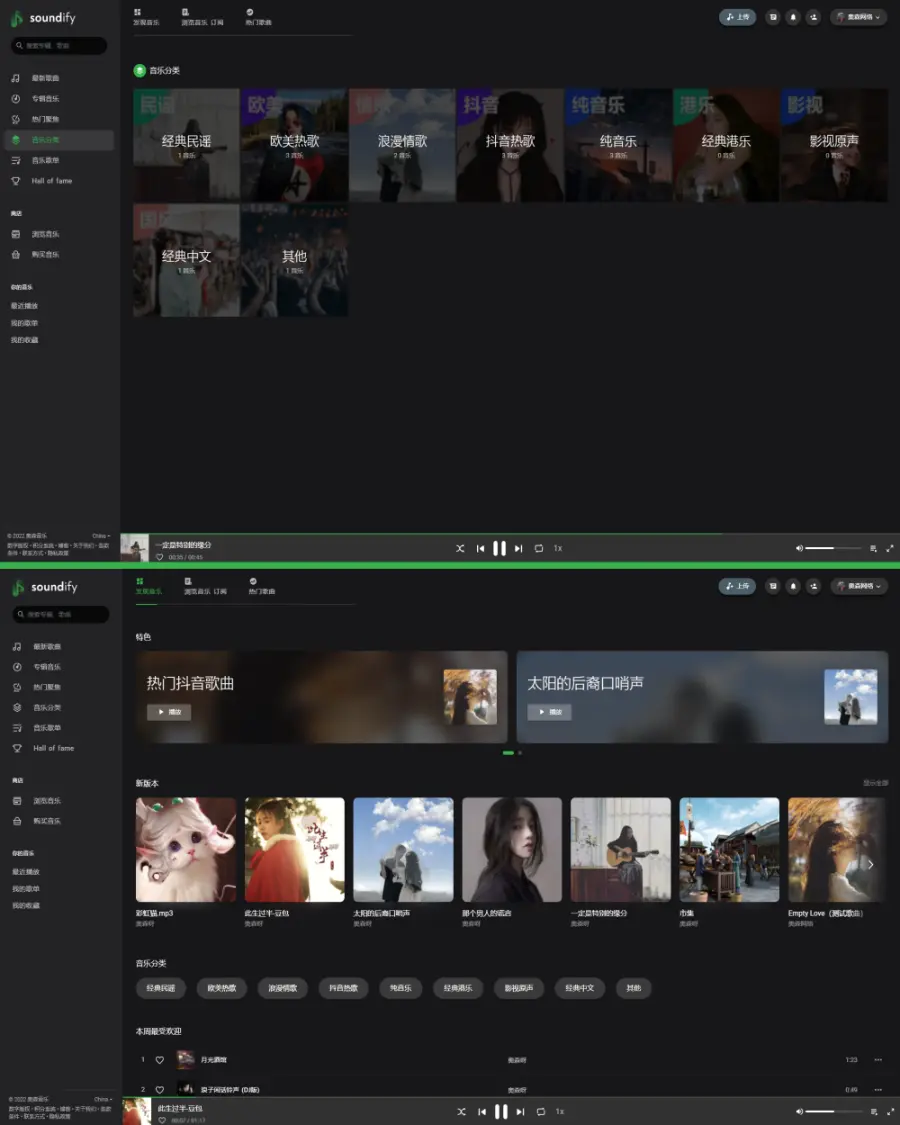Image resolution: width=900 pixels, height=1125 pixels.
Task: Open more options for first weekly popular song
Action: (x=878, y=1060)
